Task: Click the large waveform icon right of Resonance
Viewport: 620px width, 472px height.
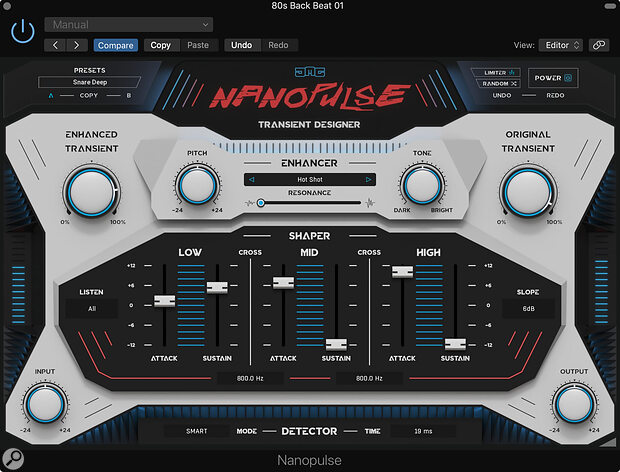Action: 369,203
